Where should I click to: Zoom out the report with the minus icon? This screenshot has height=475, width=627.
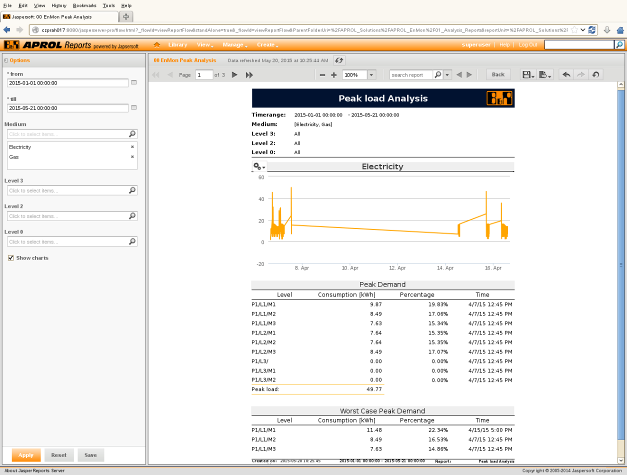click(322, 75)
